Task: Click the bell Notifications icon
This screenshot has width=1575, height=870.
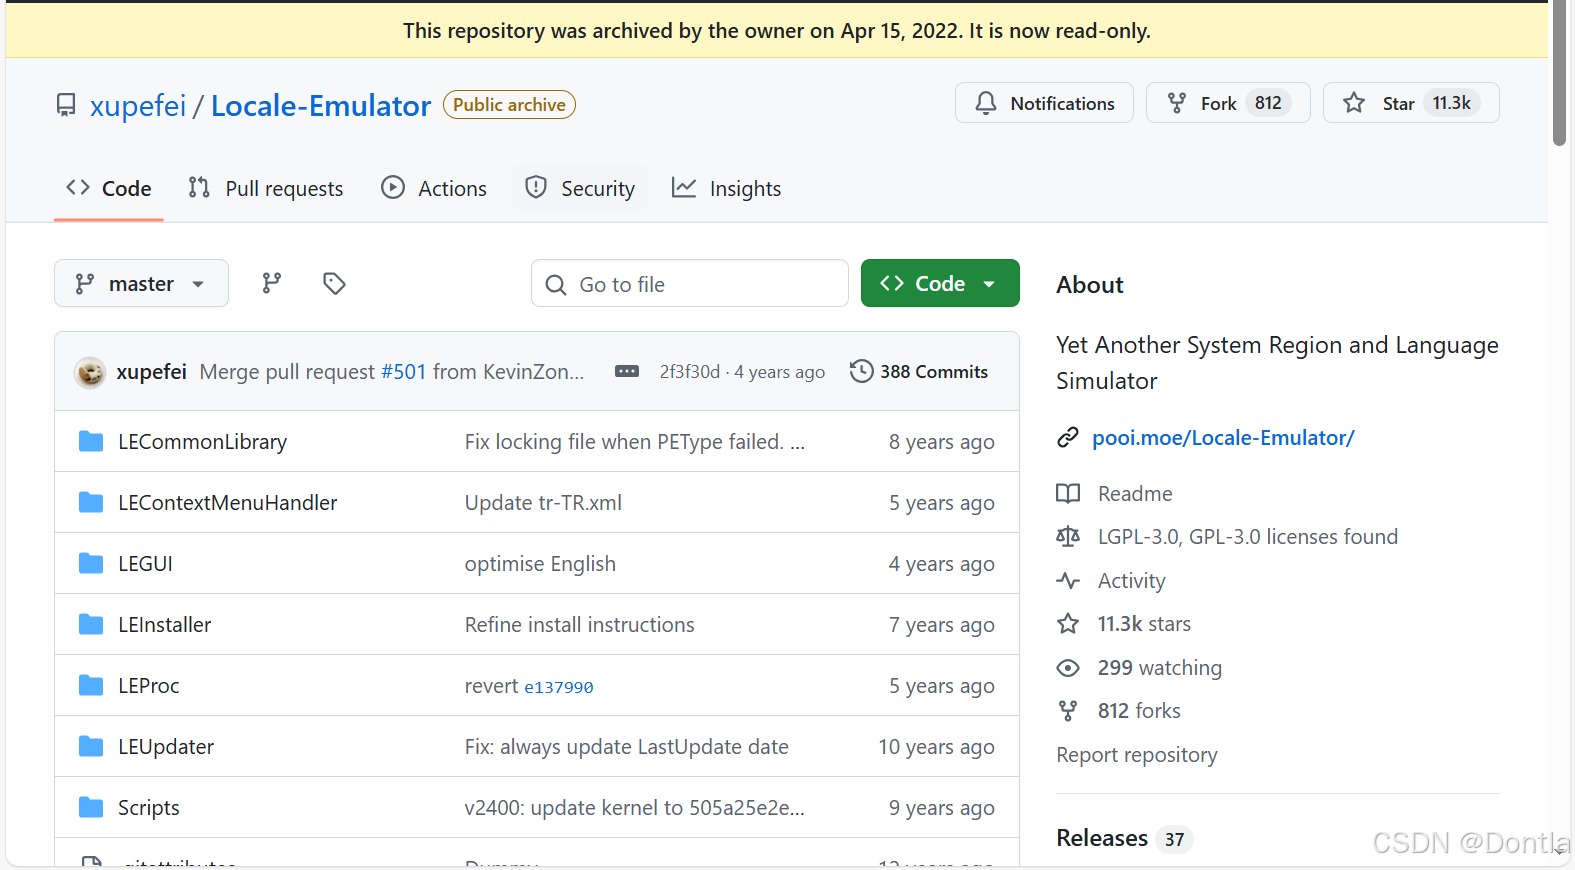Action: point(986,103)
